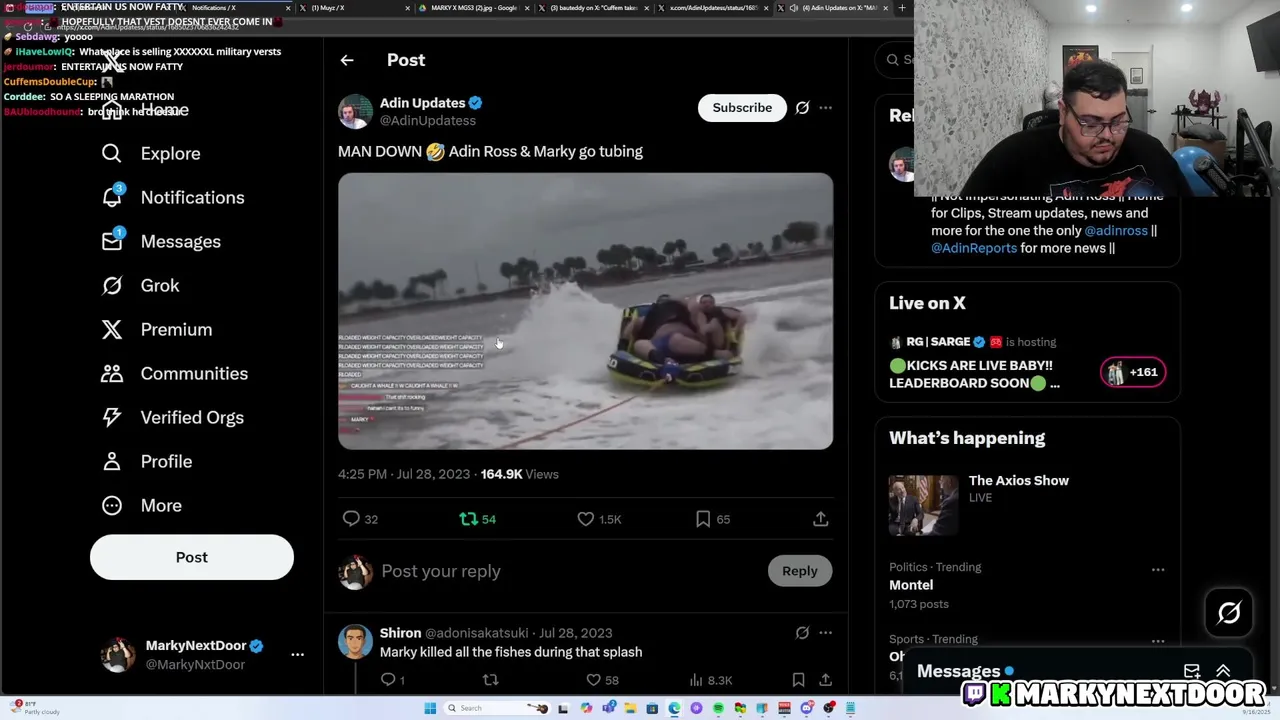The height and width of the screenshot is (720, 1280).
Task: Click the Messages envelope icon
Action: tap(112, 241)
